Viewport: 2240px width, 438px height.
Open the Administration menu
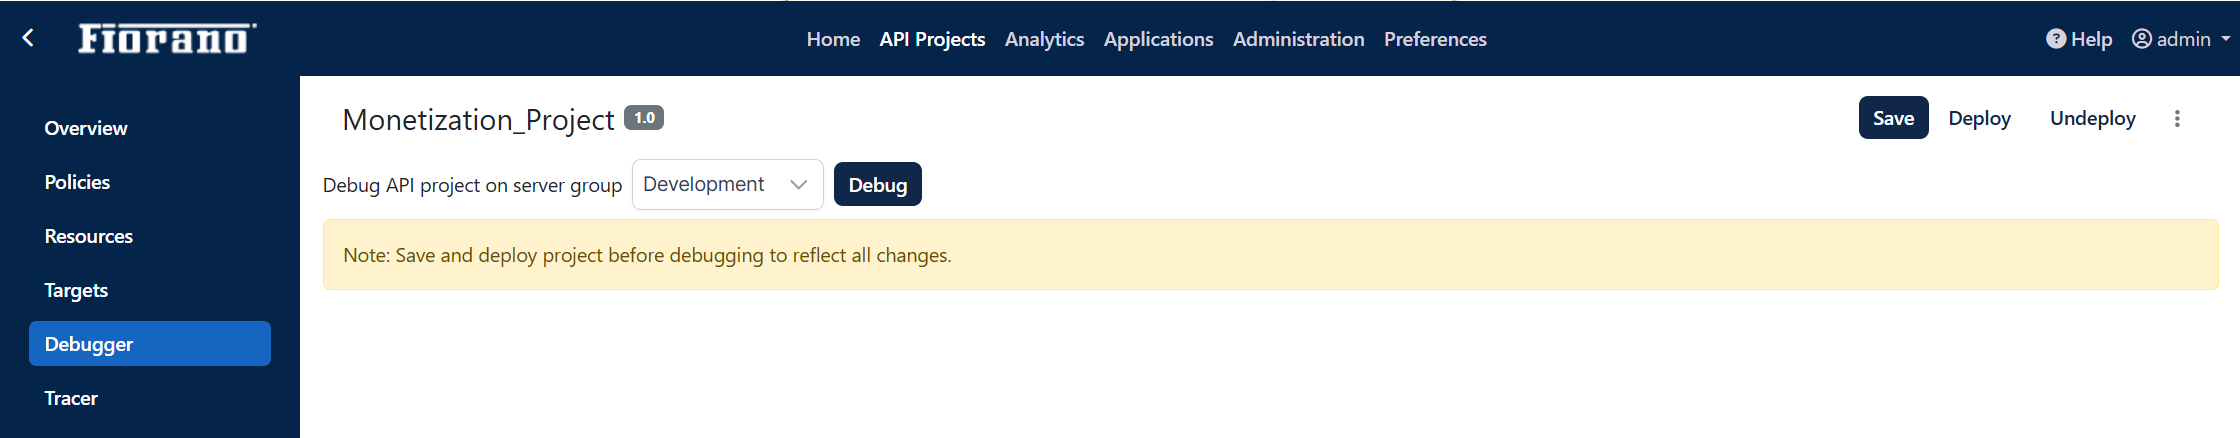[x=1298, y=39]
